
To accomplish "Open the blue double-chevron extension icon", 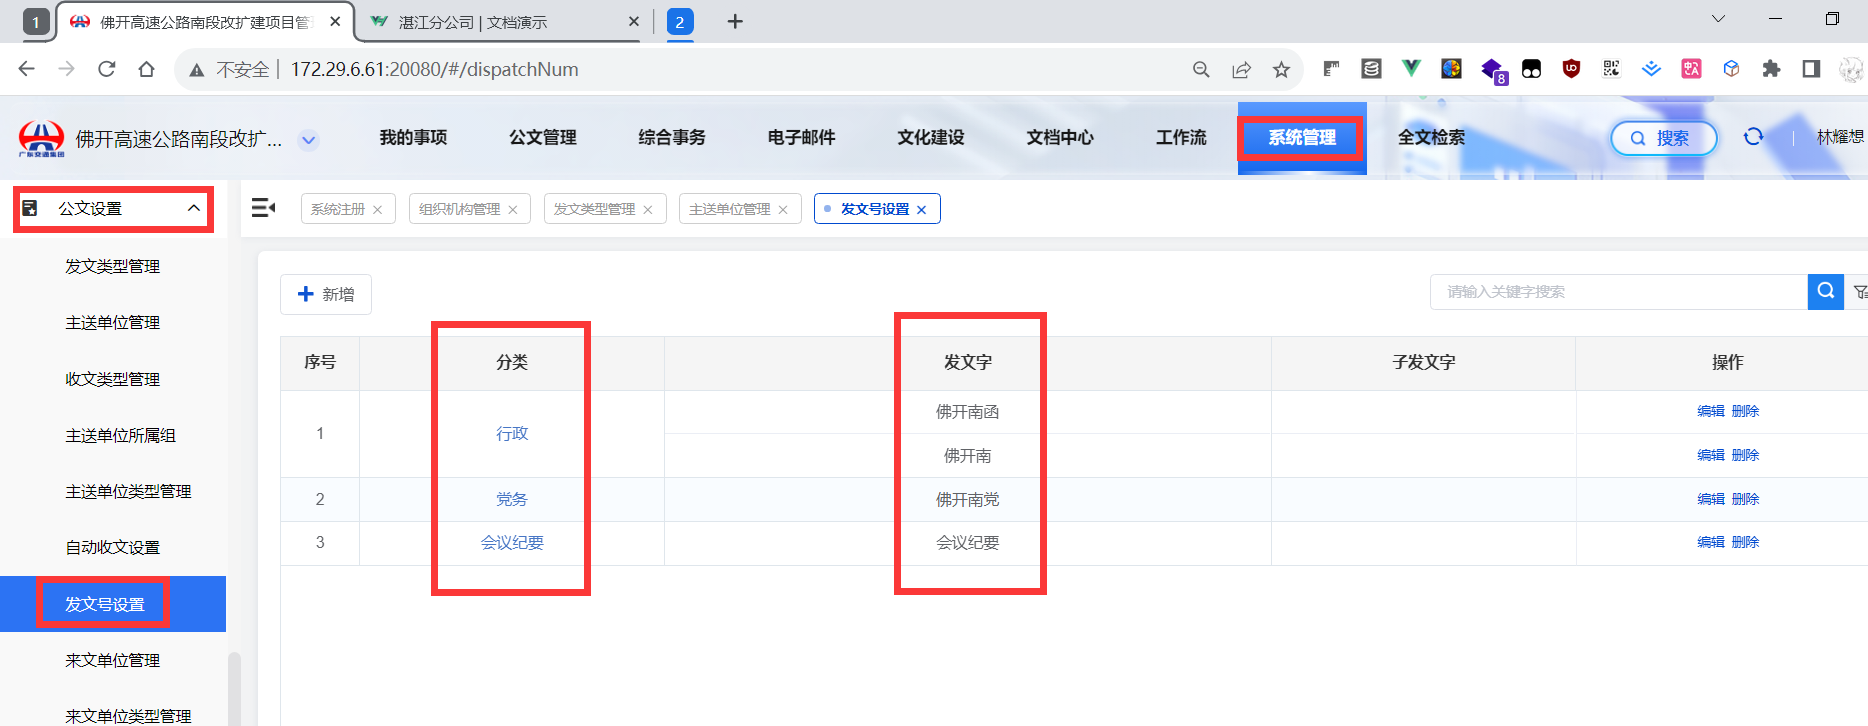I will tap(1651, 69).
